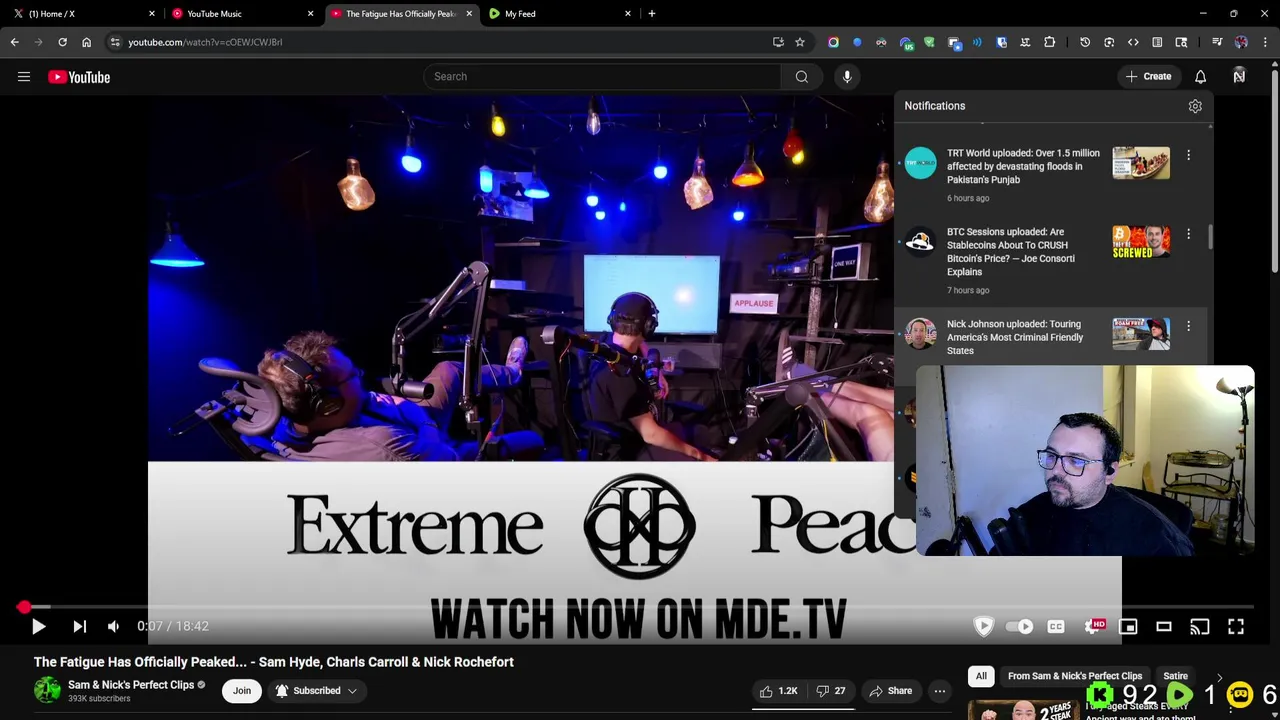The width and height of the screenshot is (1280, 720).
Task: Share the video
Action: pos(890,691)
